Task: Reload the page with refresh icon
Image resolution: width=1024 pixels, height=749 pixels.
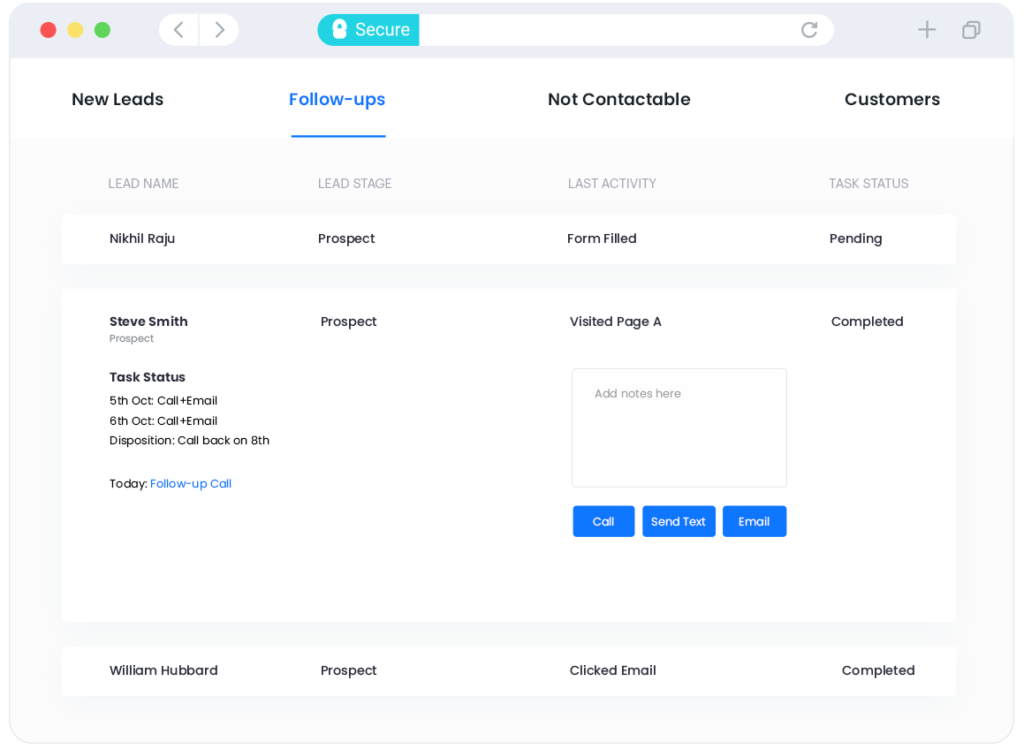Action: (809, 30)
